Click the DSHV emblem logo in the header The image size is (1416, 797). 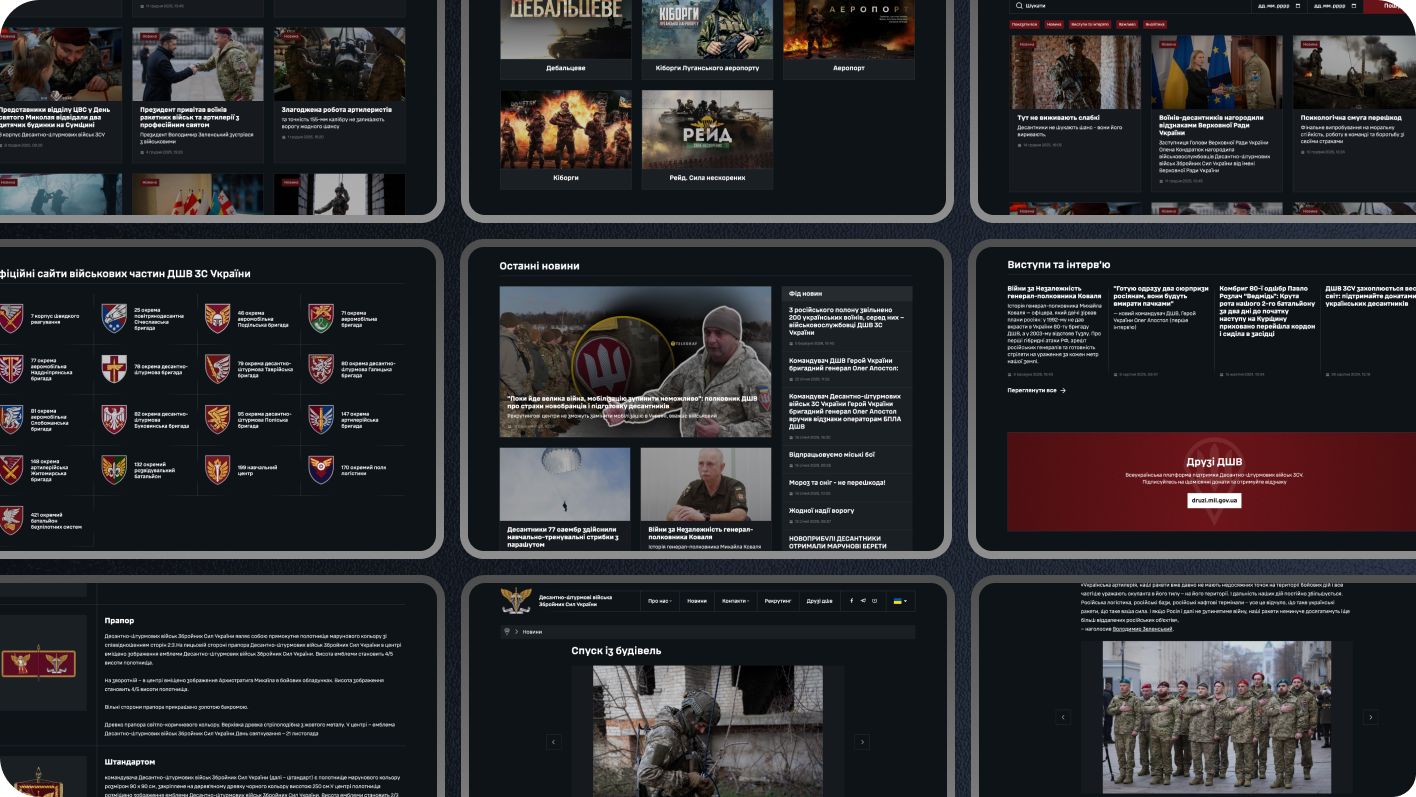(515, 602)
